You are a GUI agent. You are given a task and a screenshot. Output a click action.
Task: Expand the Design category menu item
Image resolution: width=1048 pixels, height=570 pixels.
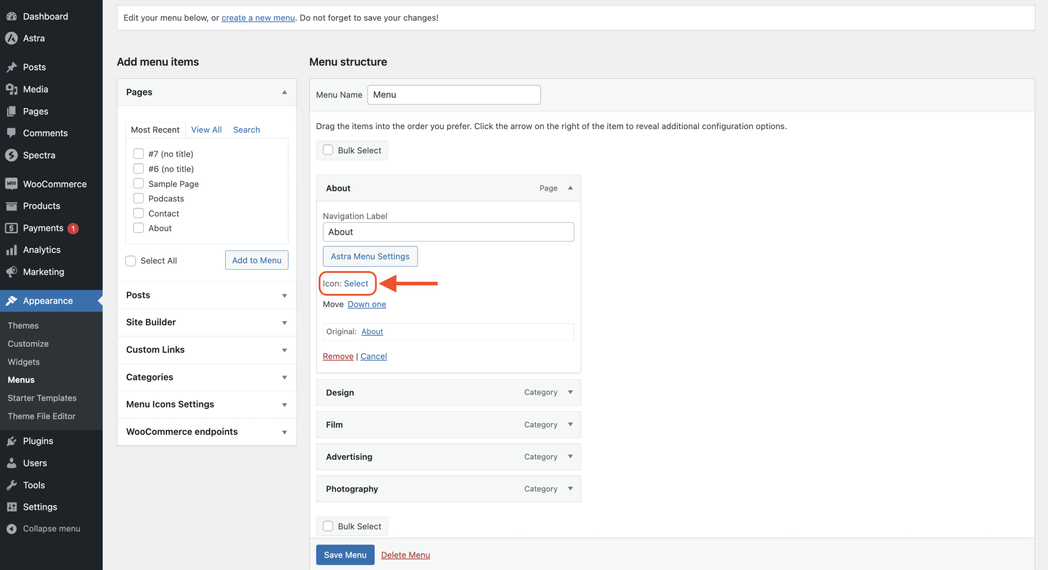(570, 392)
